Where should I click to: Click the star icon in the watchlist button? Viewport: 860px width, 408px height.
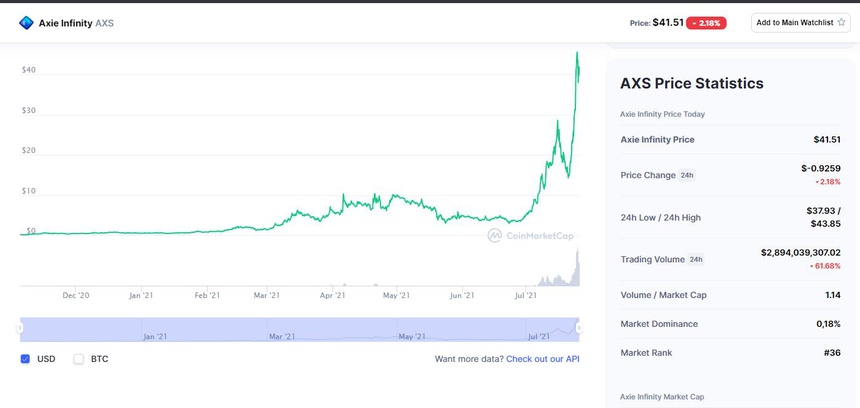842,22
